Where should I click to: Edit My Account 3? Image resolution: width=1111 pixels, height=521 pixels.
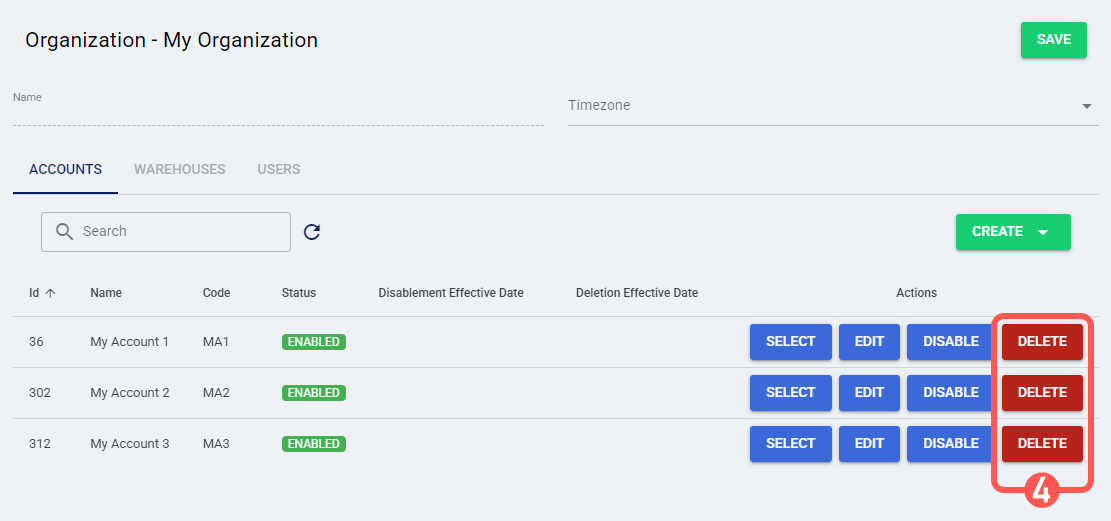(x=869, y=443)
